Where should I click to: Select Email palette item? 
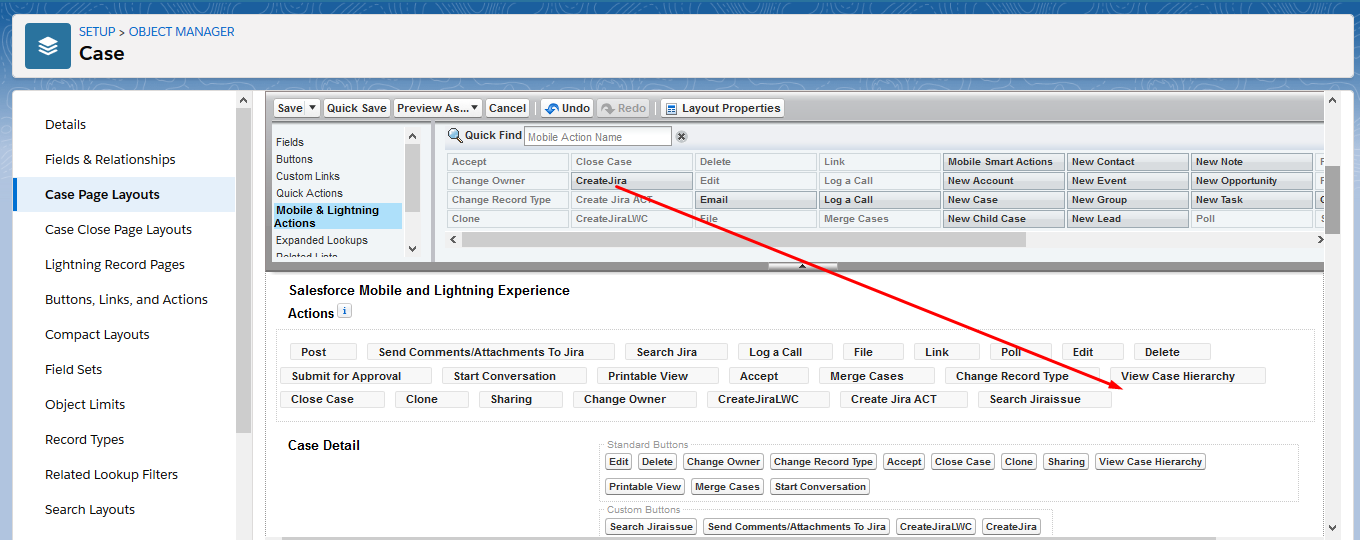tap(756, 200)
